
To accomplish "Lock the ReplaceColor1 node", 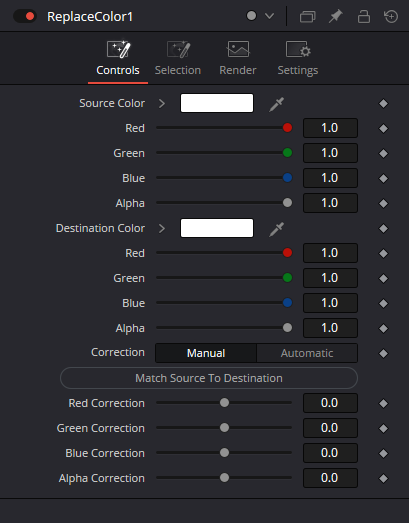I will [x=364, y=16].
